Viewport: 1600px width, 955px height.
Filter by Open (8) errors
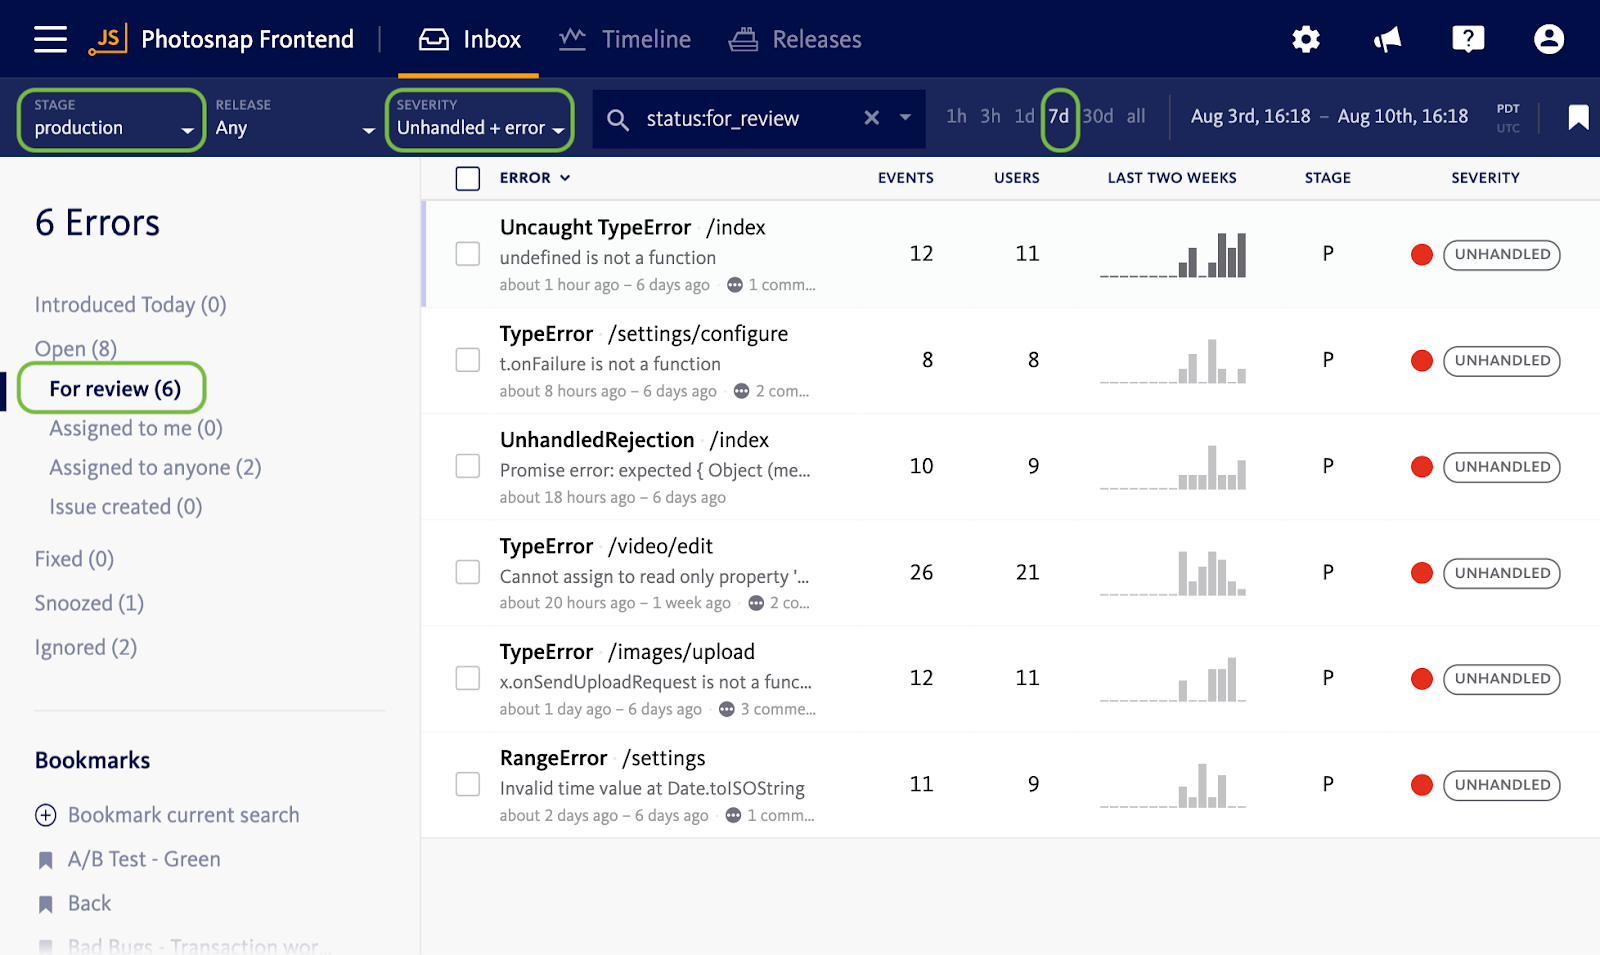76,349
